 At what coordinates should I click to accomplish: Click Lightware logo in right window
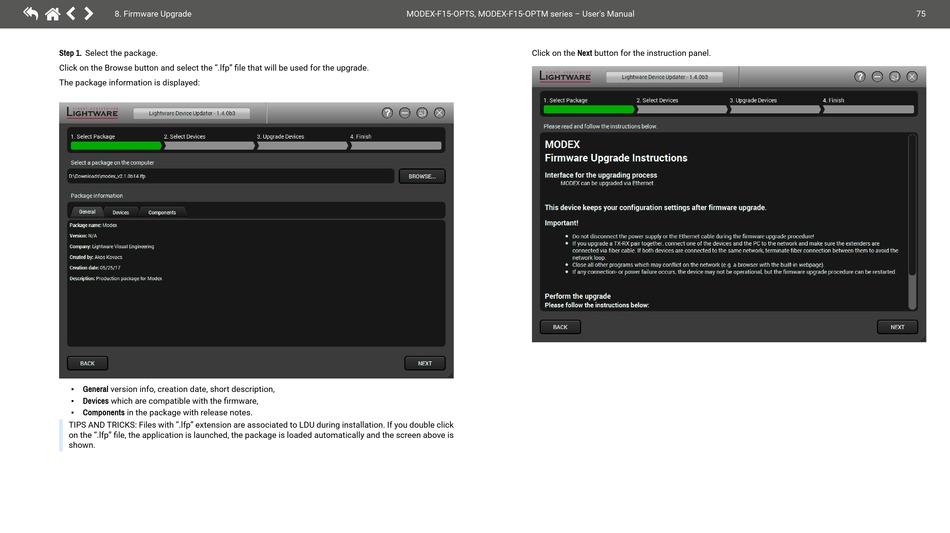[565, 76]
